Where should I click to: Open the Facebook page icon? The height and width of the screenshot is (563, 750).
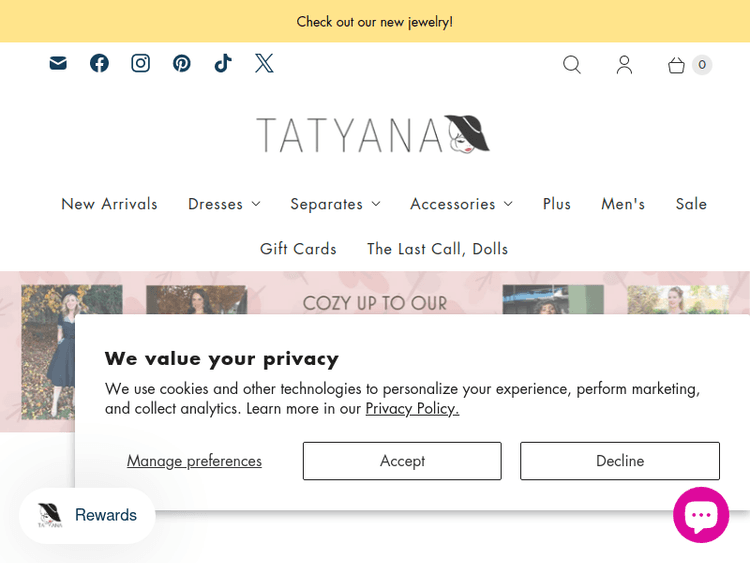(99, 64)
